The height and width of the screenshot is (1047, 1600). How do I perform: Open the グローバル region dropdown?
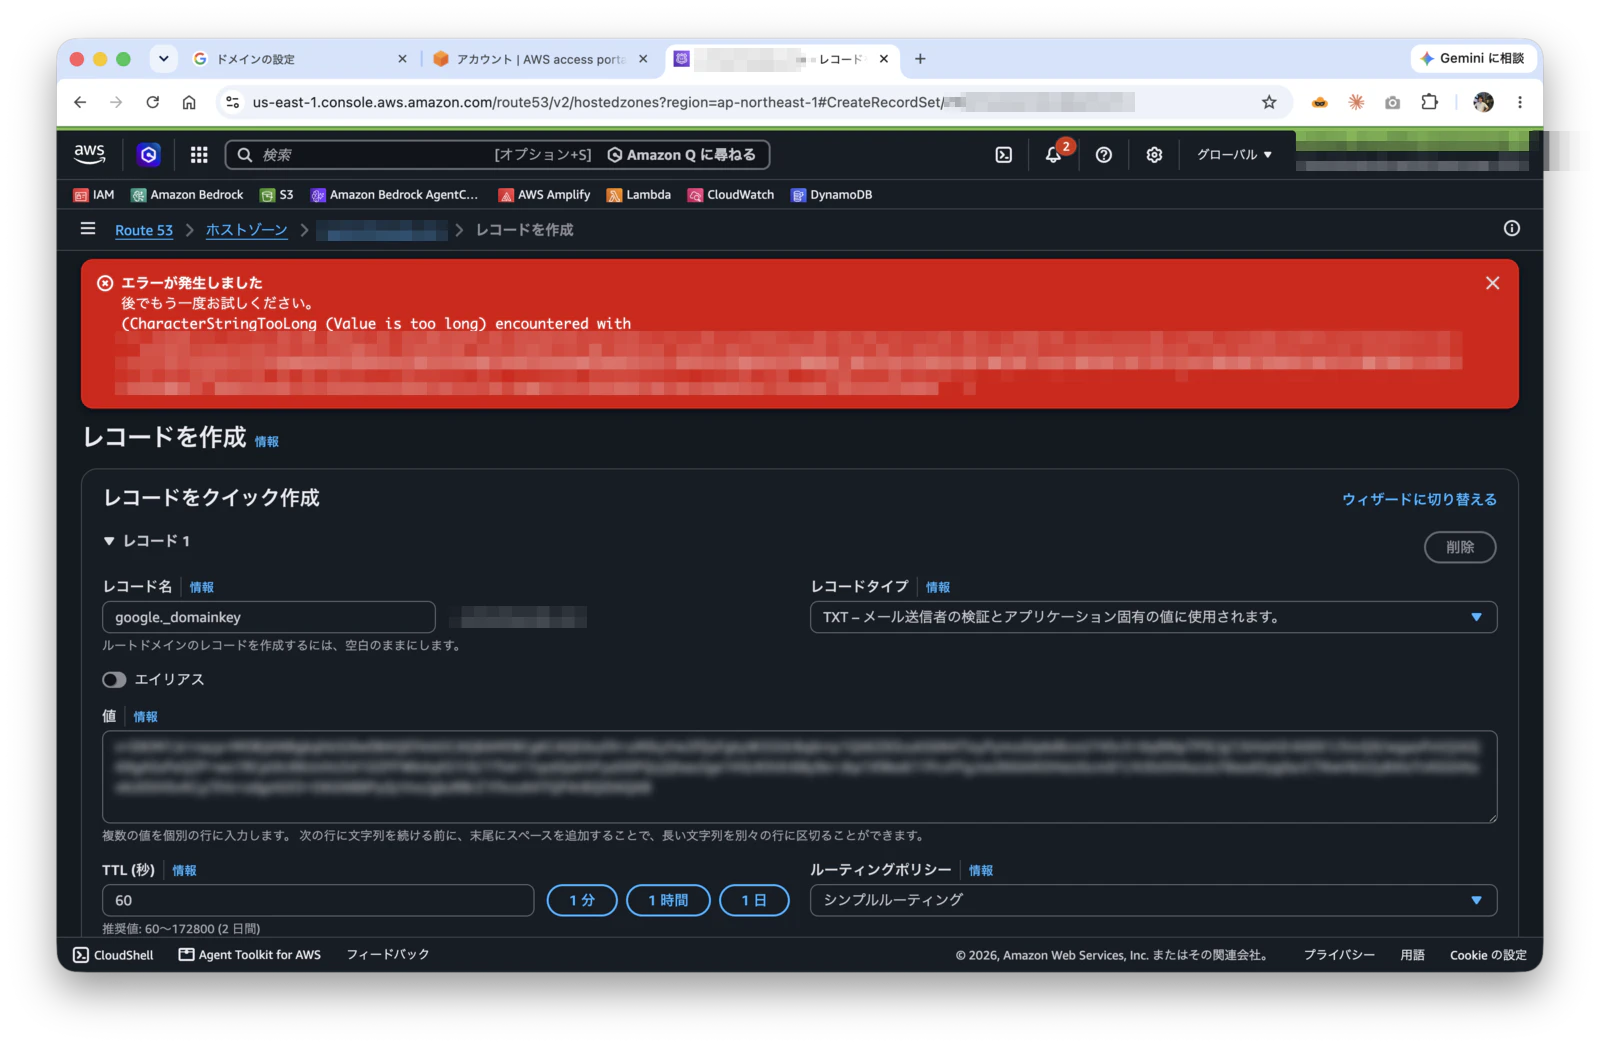[x=1234, y=154]
